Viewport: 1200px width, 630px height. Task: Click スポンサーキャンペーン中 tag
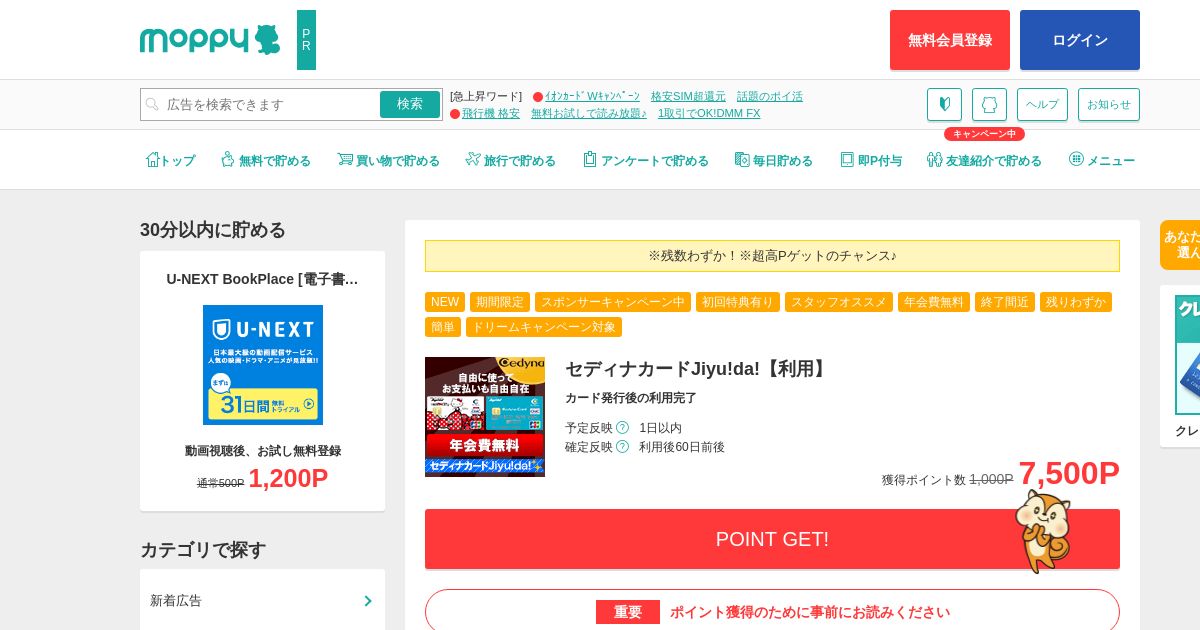[x=613, y=302]
